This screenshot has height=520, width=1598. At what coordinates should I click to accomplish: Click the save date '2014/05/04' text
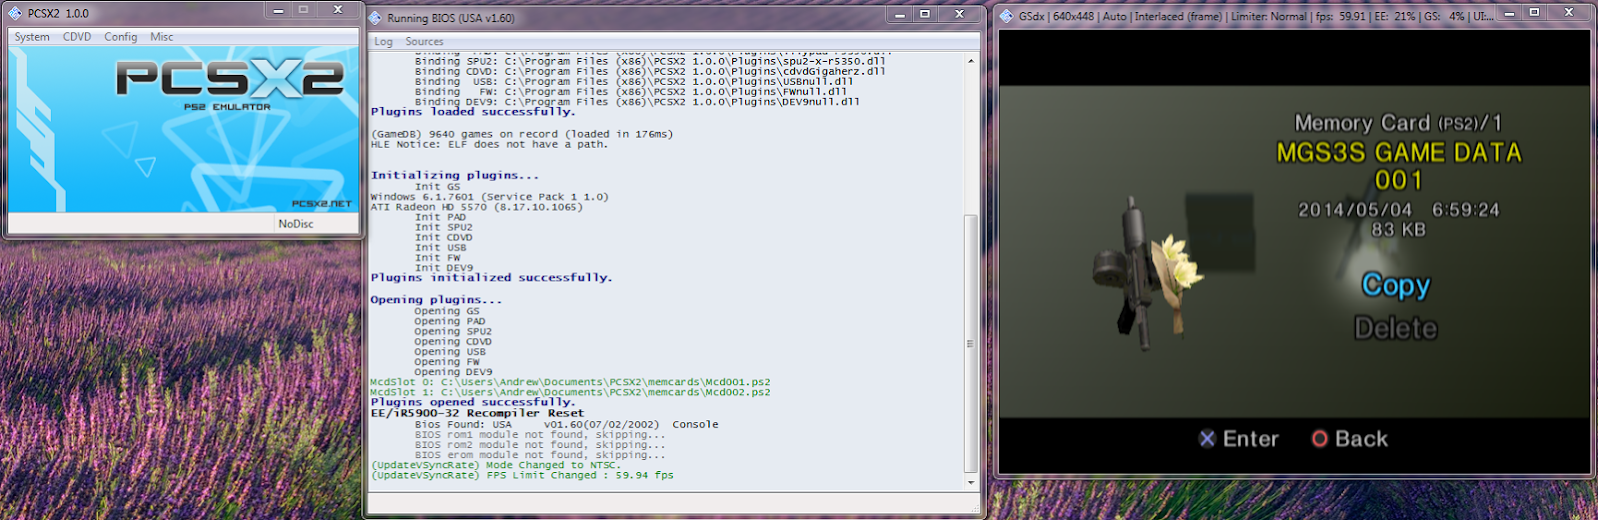1355,210
